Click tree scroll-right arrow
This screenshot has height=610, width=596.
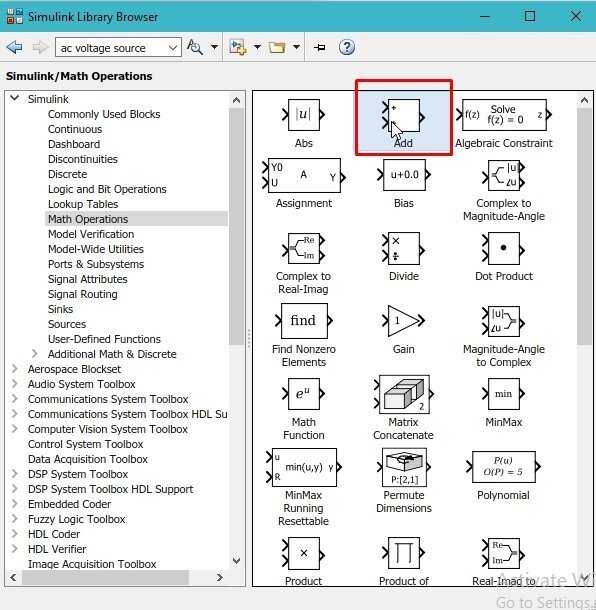[x=219, y=577]
